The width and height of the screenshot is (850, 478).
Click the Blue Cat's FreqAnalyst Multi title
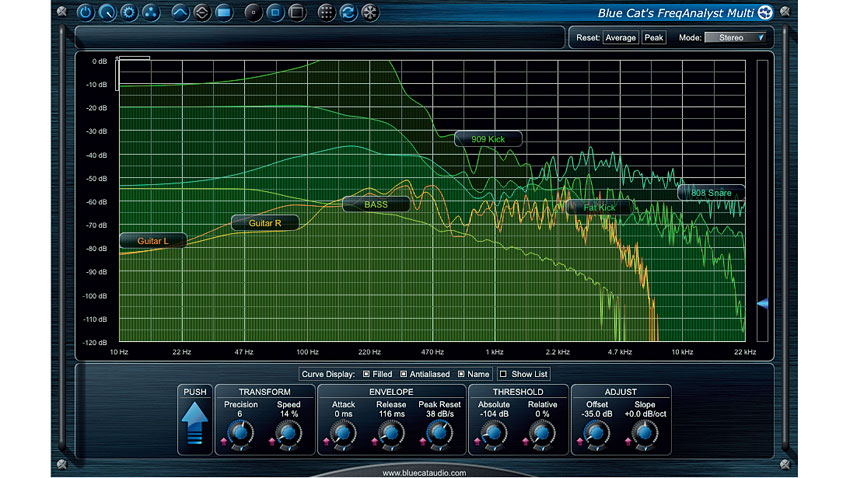(675, 13)
